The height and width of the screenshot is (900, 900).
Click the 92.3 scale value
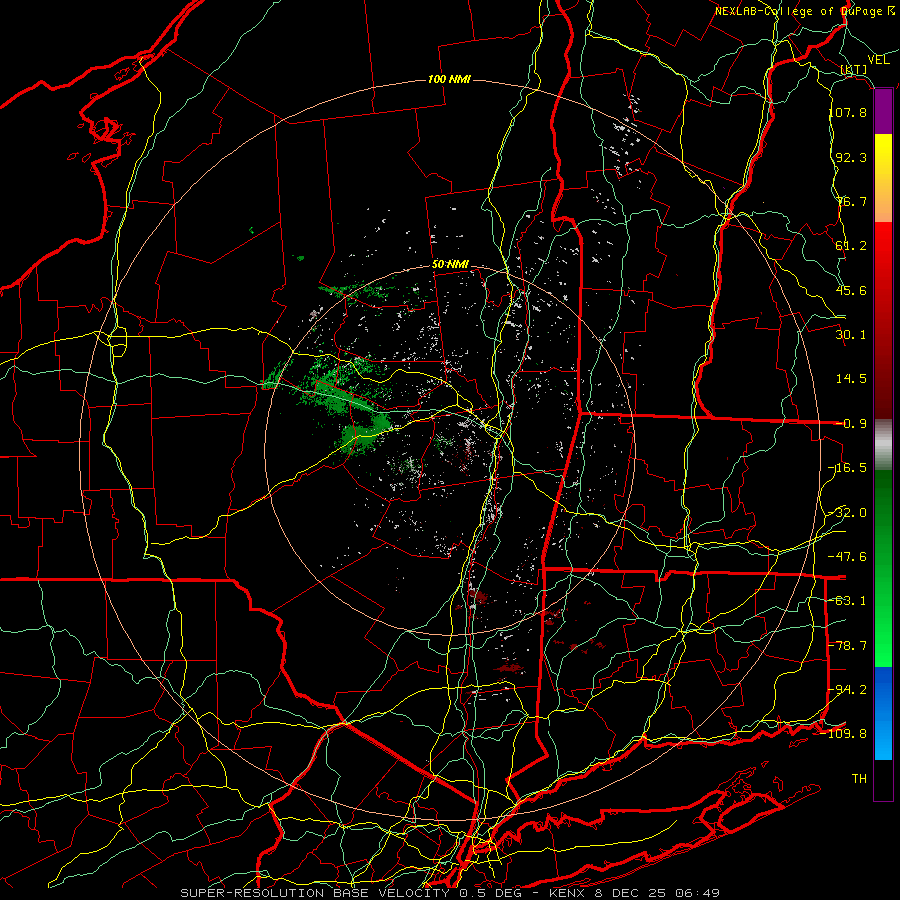coord(851,157)
